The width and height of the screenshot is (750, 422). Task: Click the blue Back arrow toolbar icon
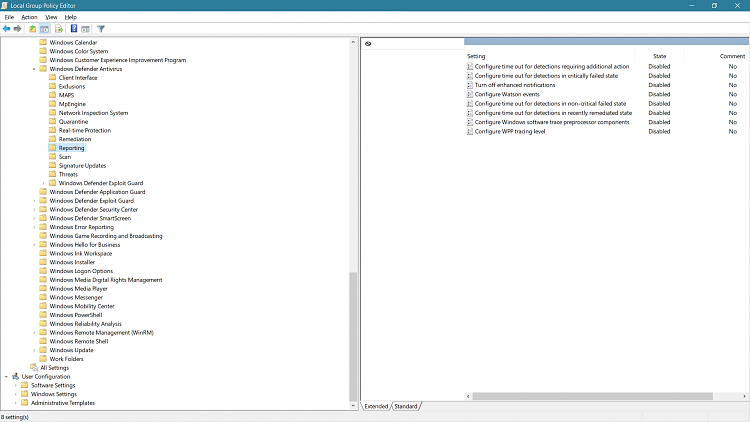(6, 29)
